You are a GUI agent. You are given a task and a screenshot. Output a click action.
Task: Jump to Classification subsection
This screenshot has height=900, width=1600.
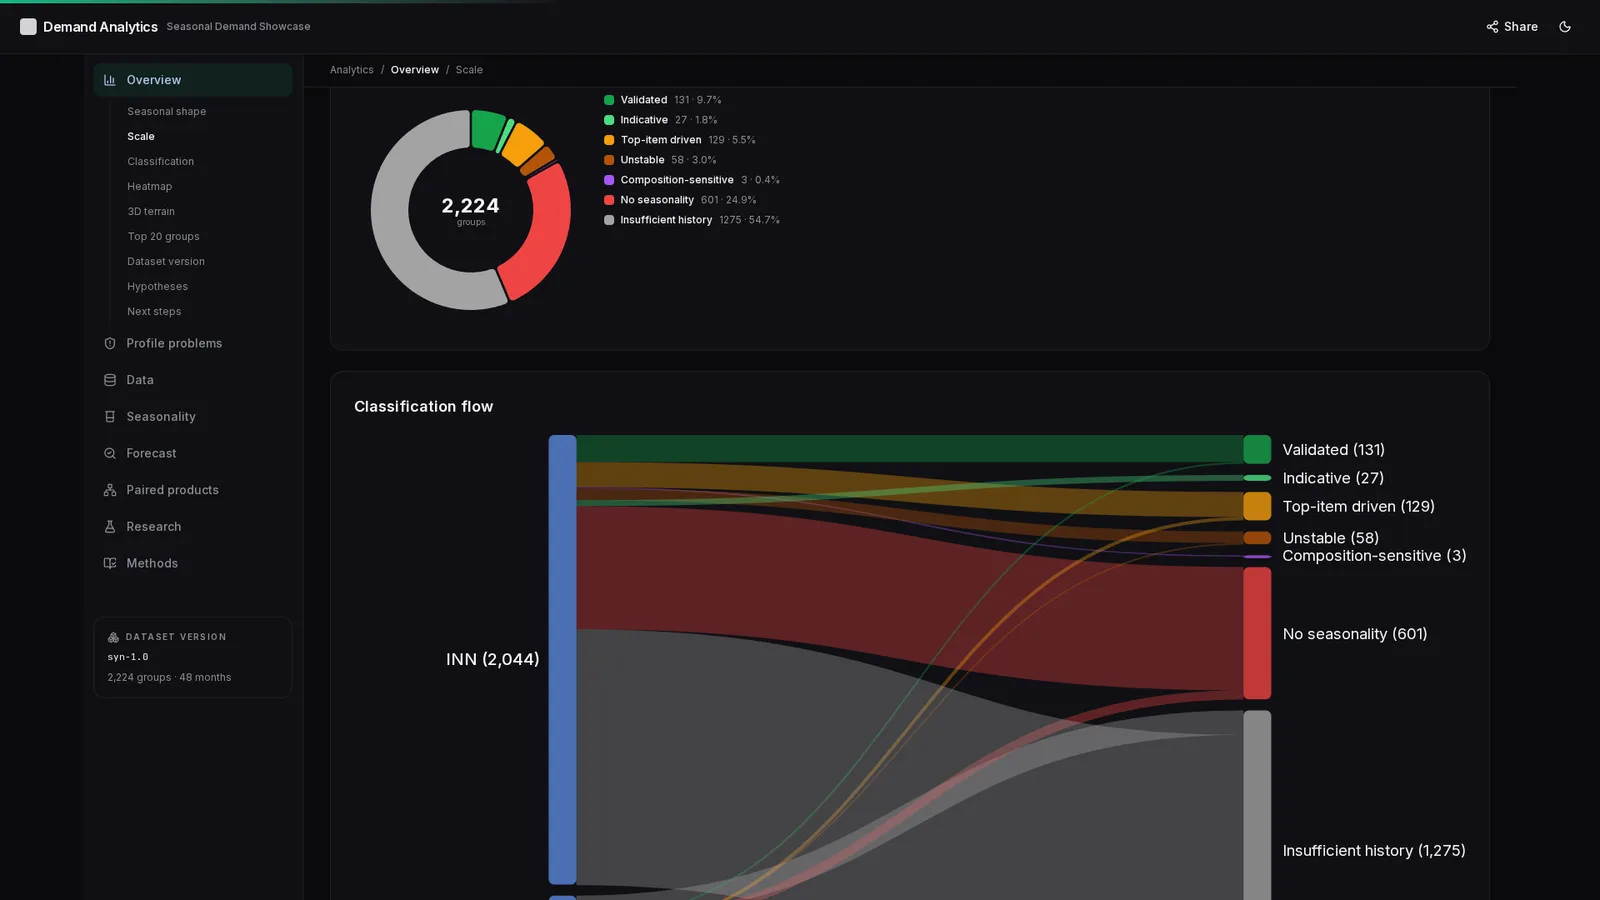(160, 161)
